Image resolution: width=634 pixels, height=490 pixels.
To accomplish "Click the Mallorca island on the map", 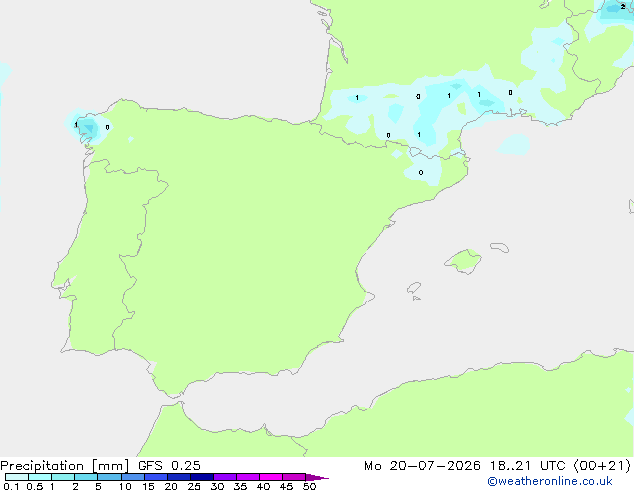I will pos(463,261).
